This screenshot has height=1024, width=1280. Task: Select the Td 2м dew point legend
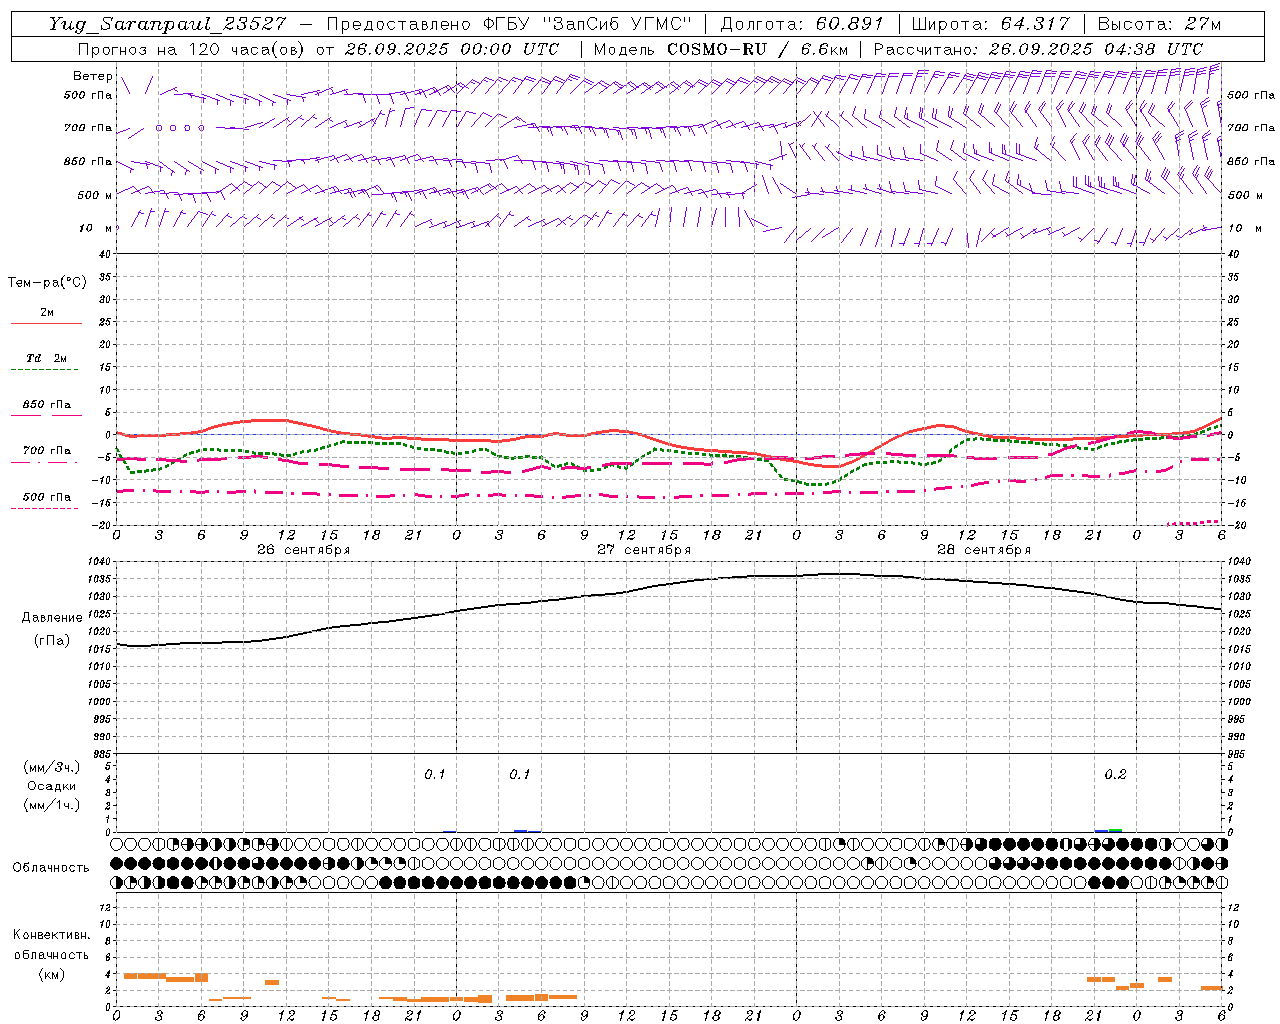[46, 362]
